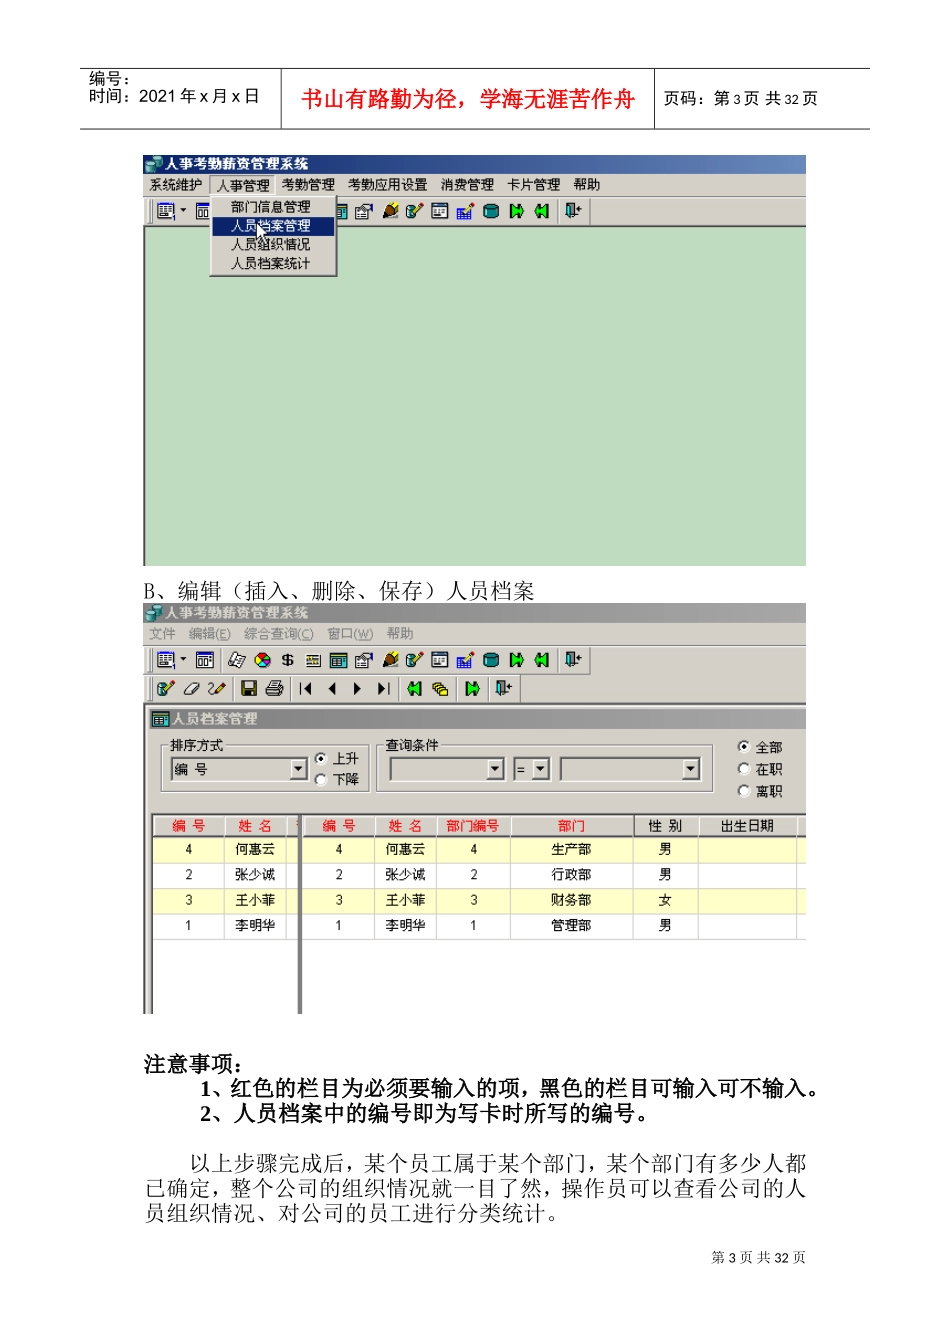Click database cylinder icon in 人员档案管理 window toolbar

click(491, 660)
